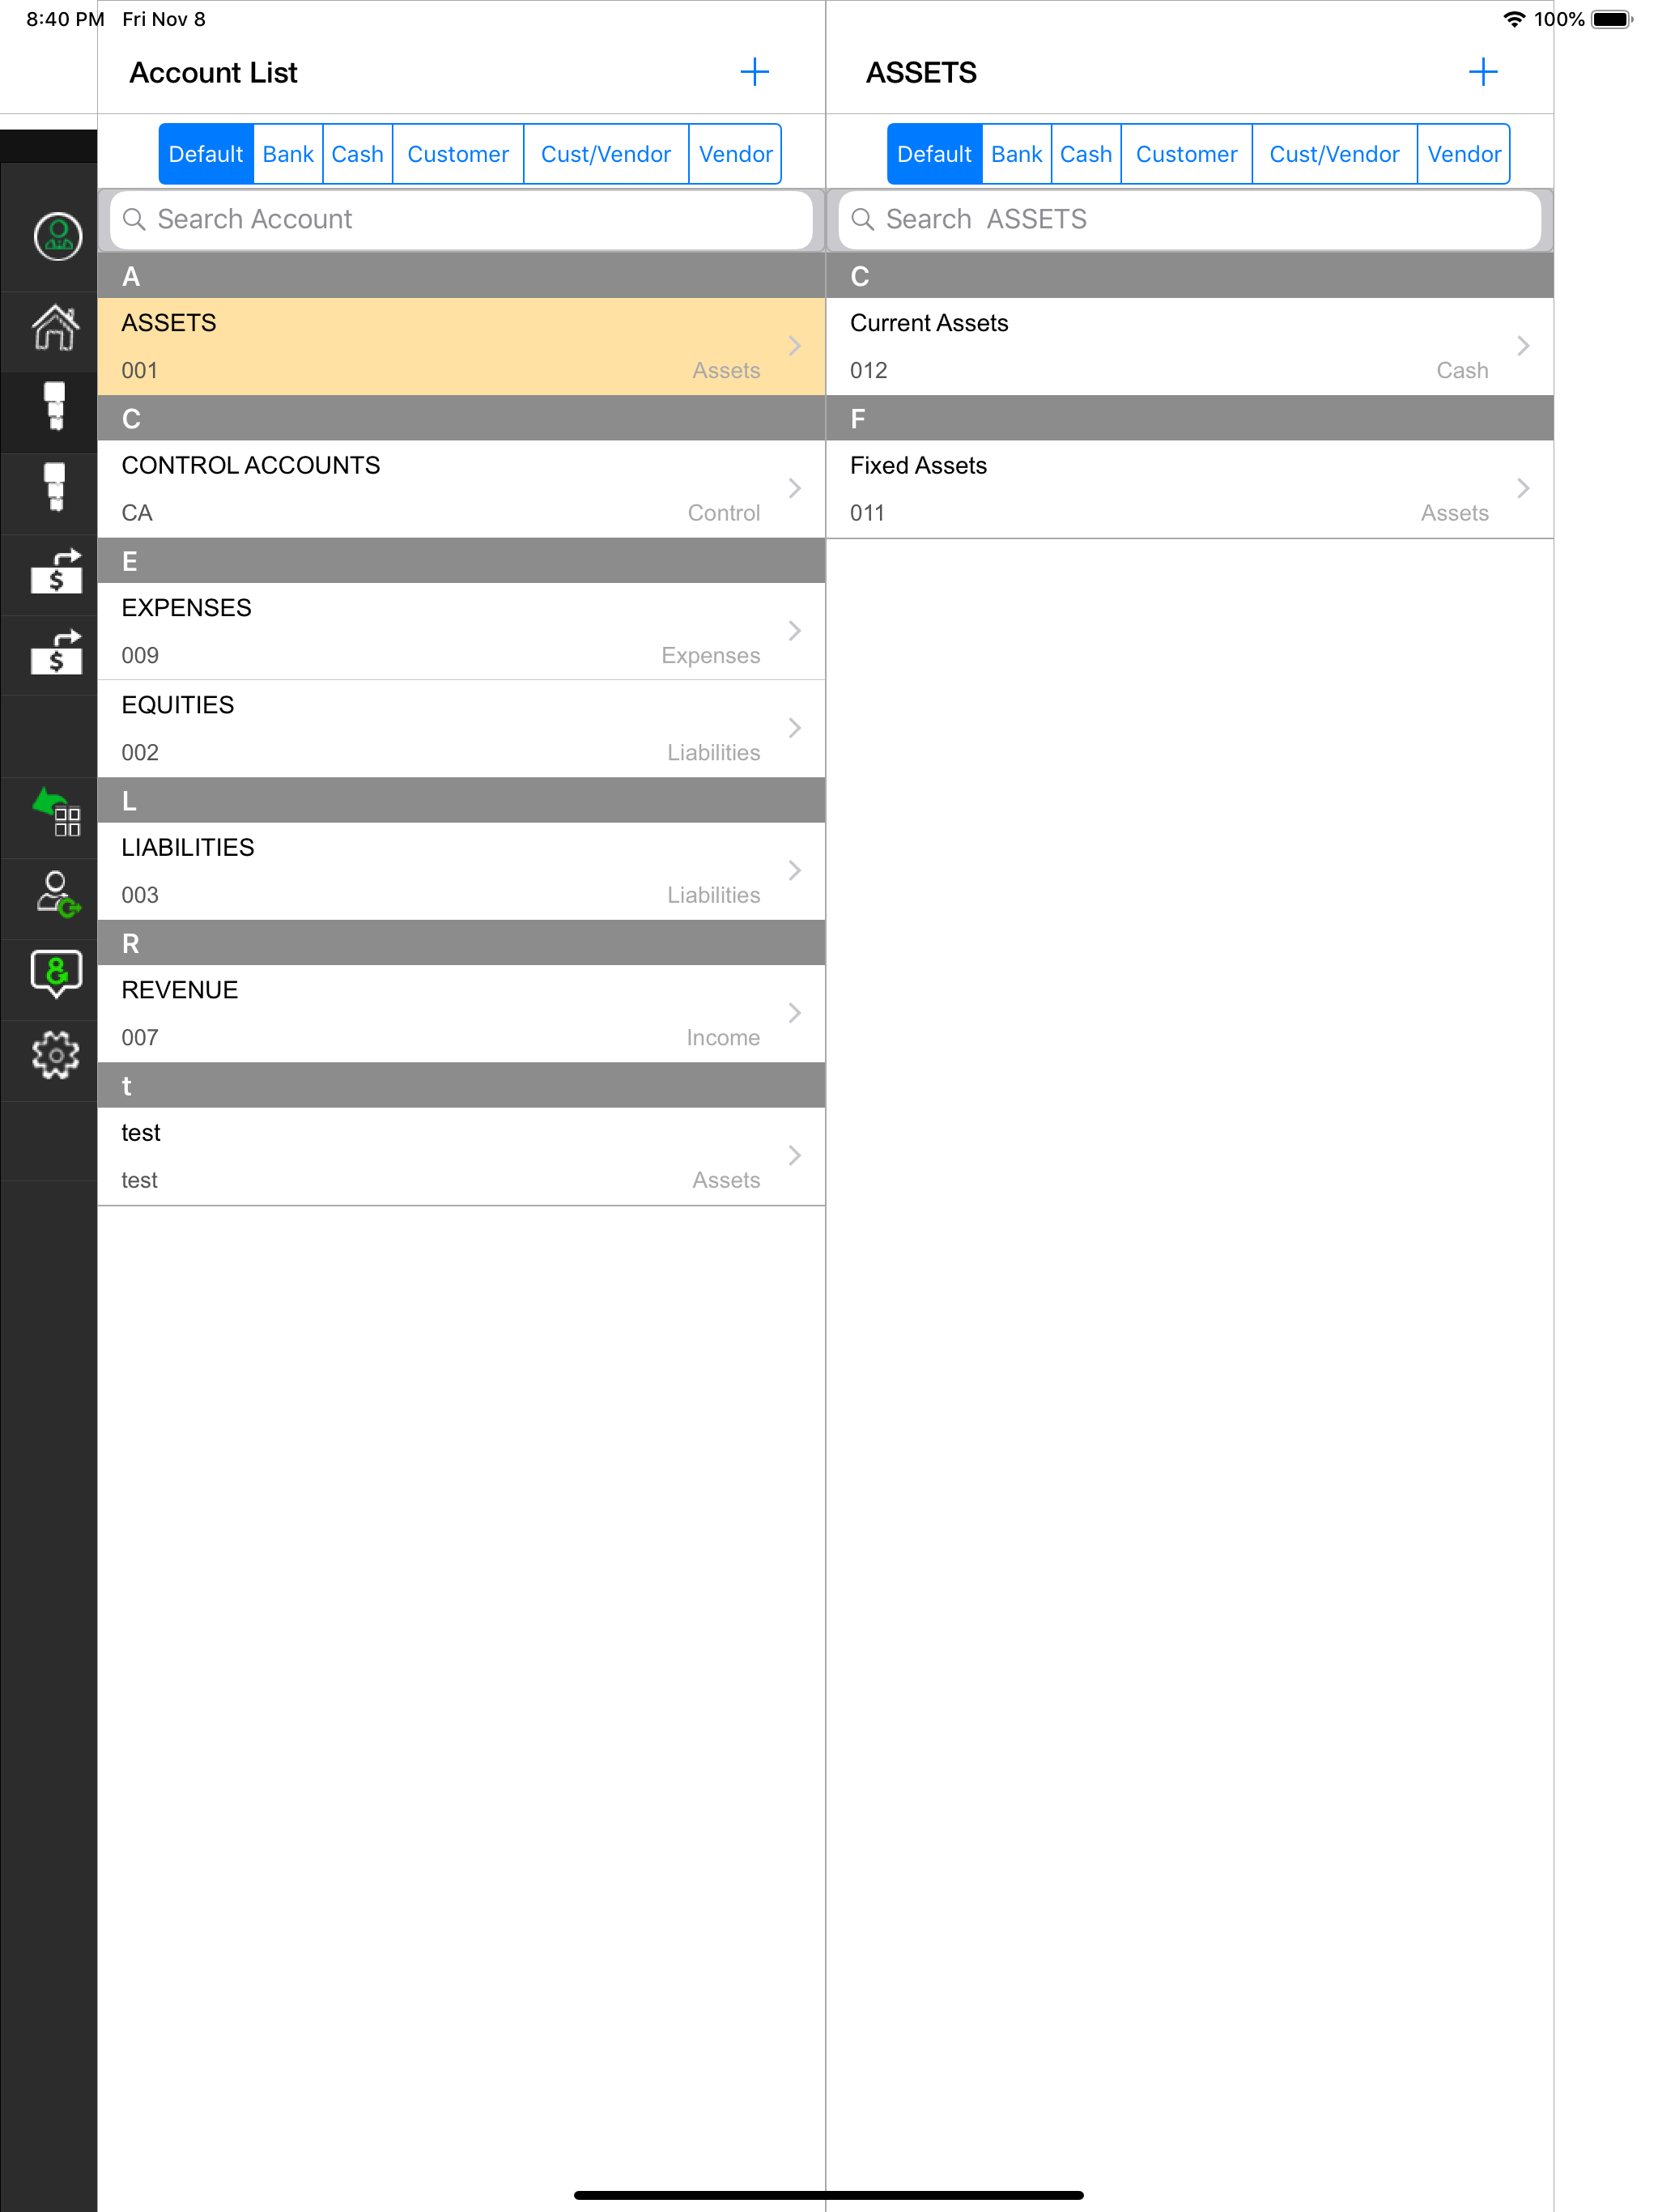Expand the EXPENSES row chevron
Viewport: 1658px width, 2212px height.
[x=795, y=631]
